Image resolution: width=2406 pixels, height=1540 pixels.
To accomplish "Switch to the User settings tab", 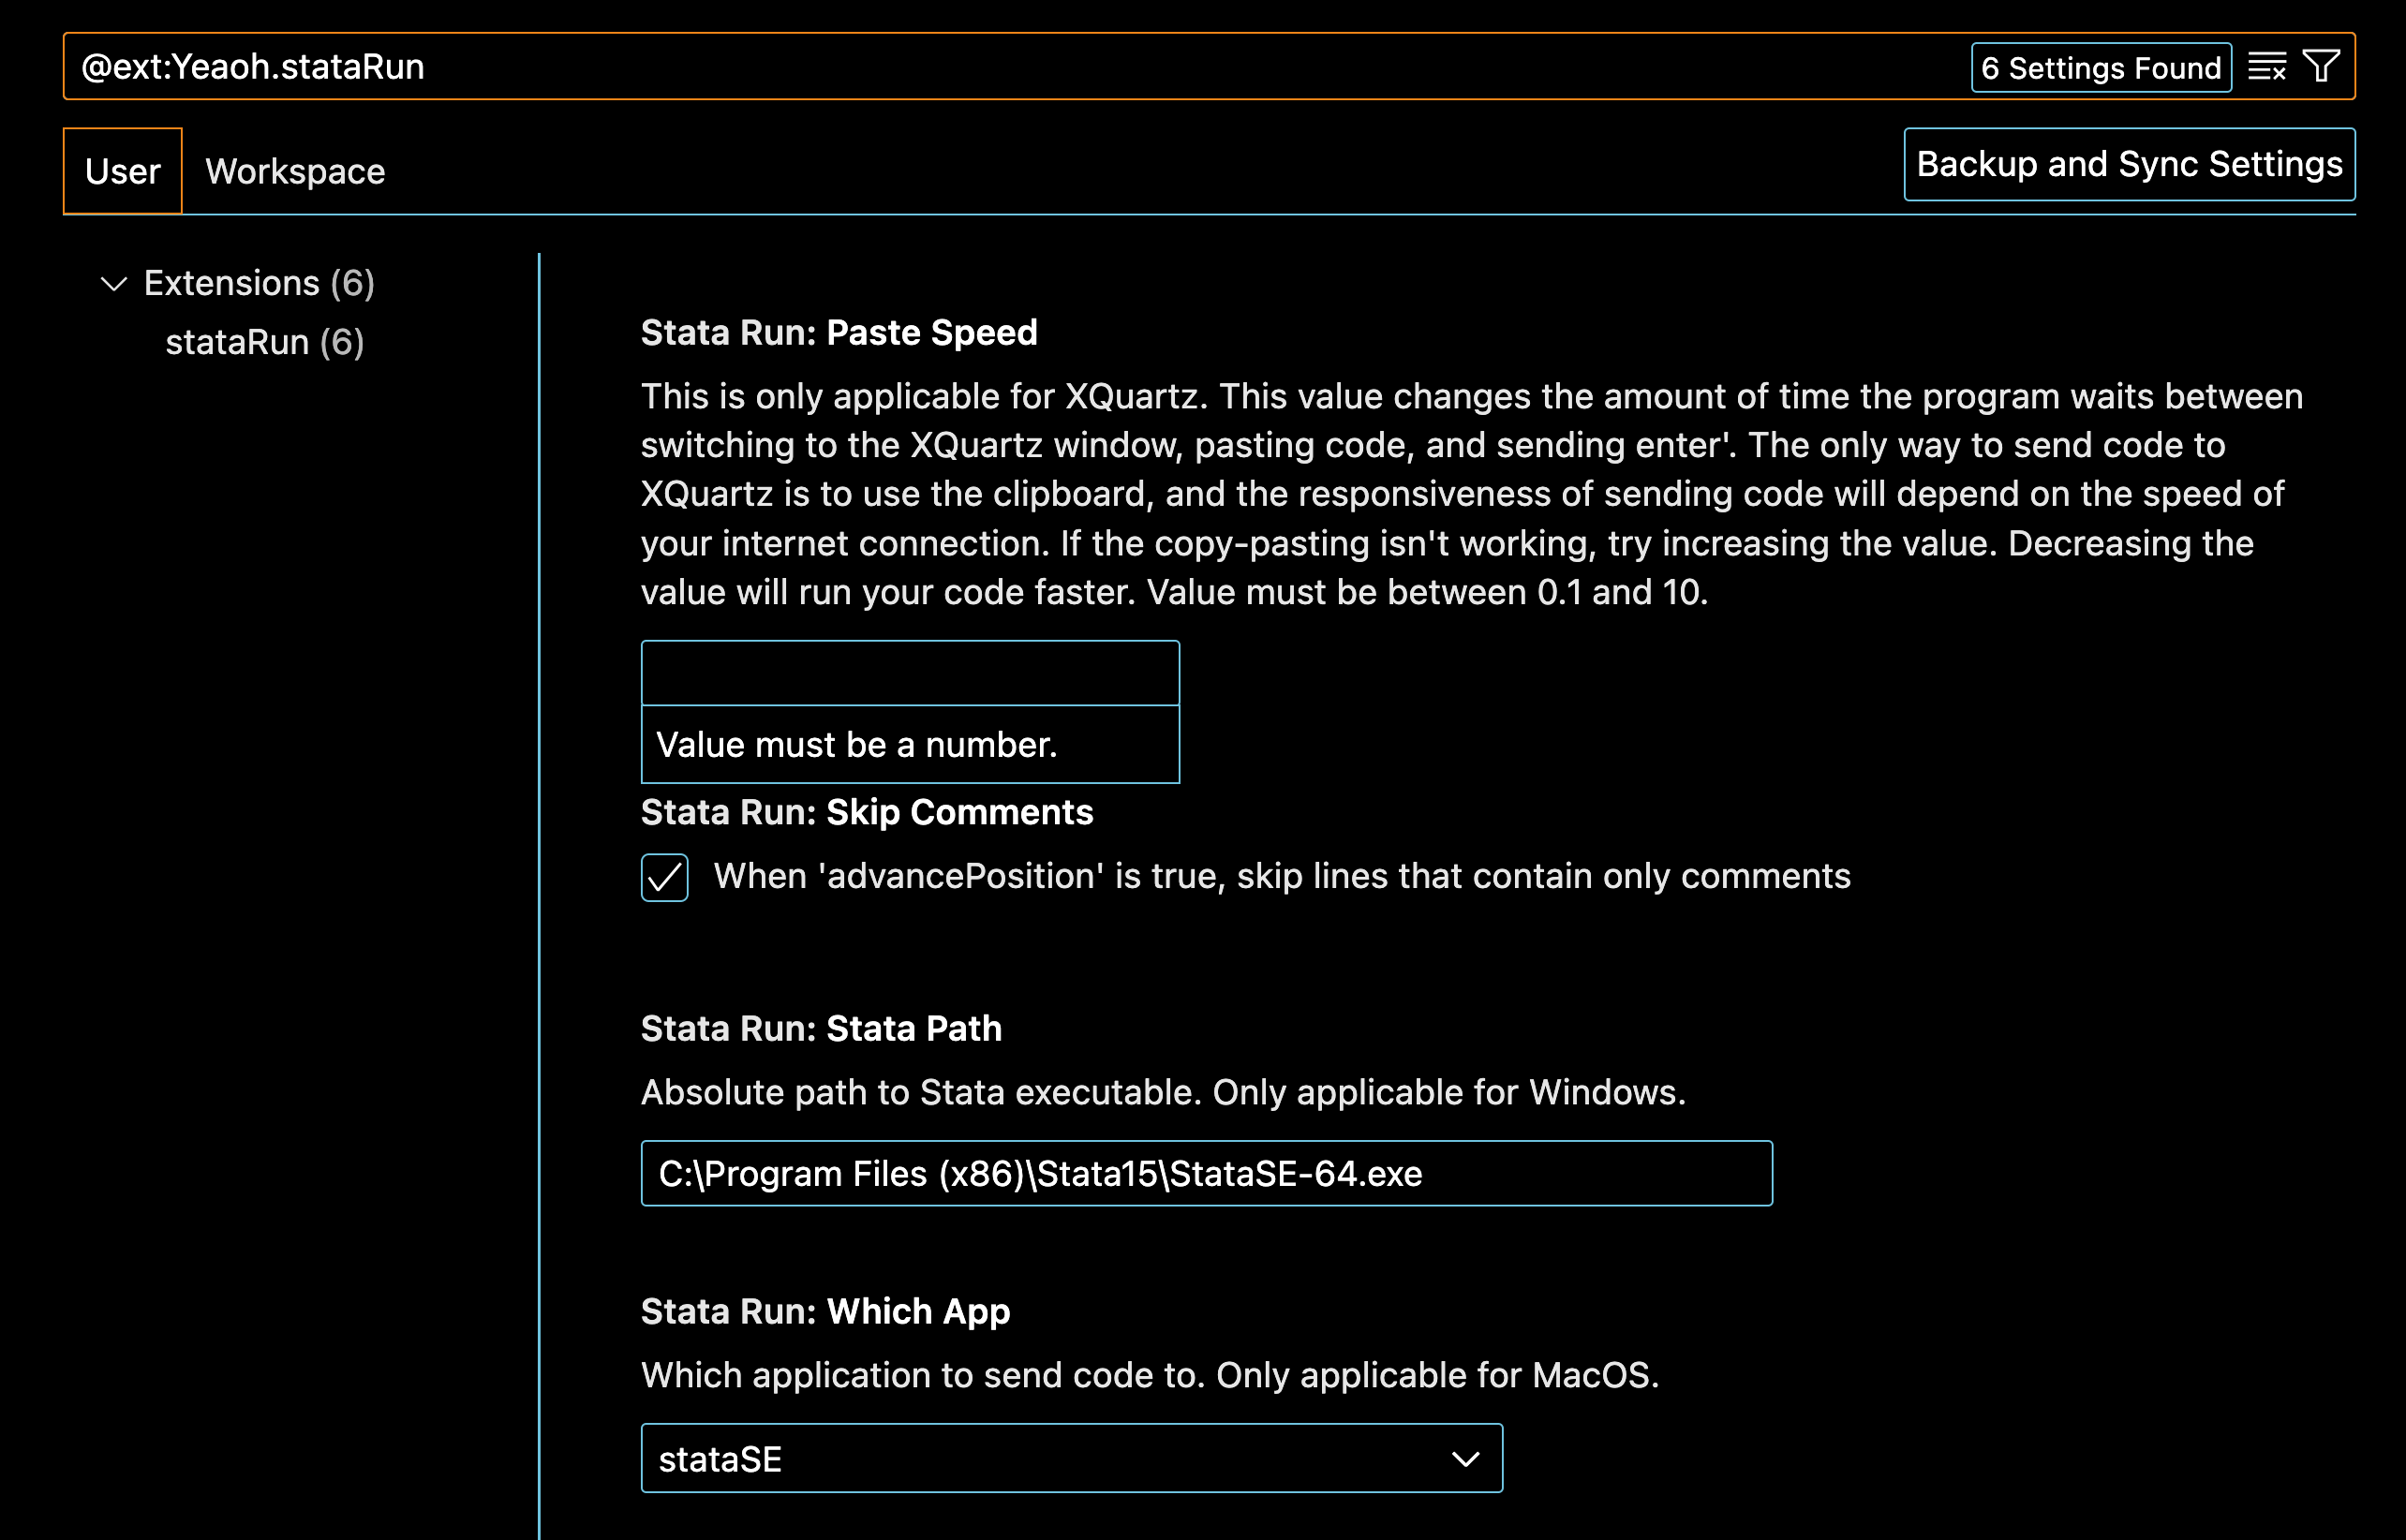I will (123, 171).
